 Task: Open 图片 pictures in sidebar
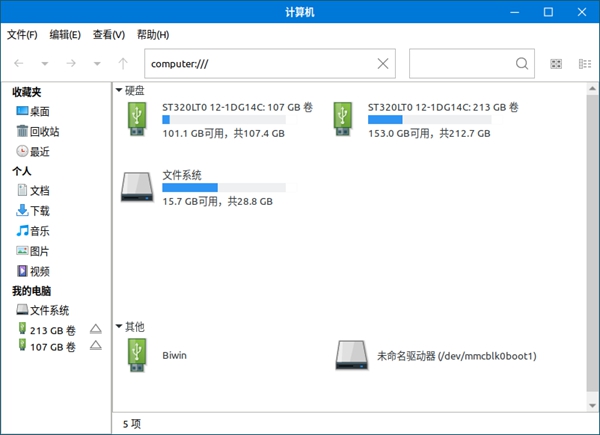click(x=33, y=251)
